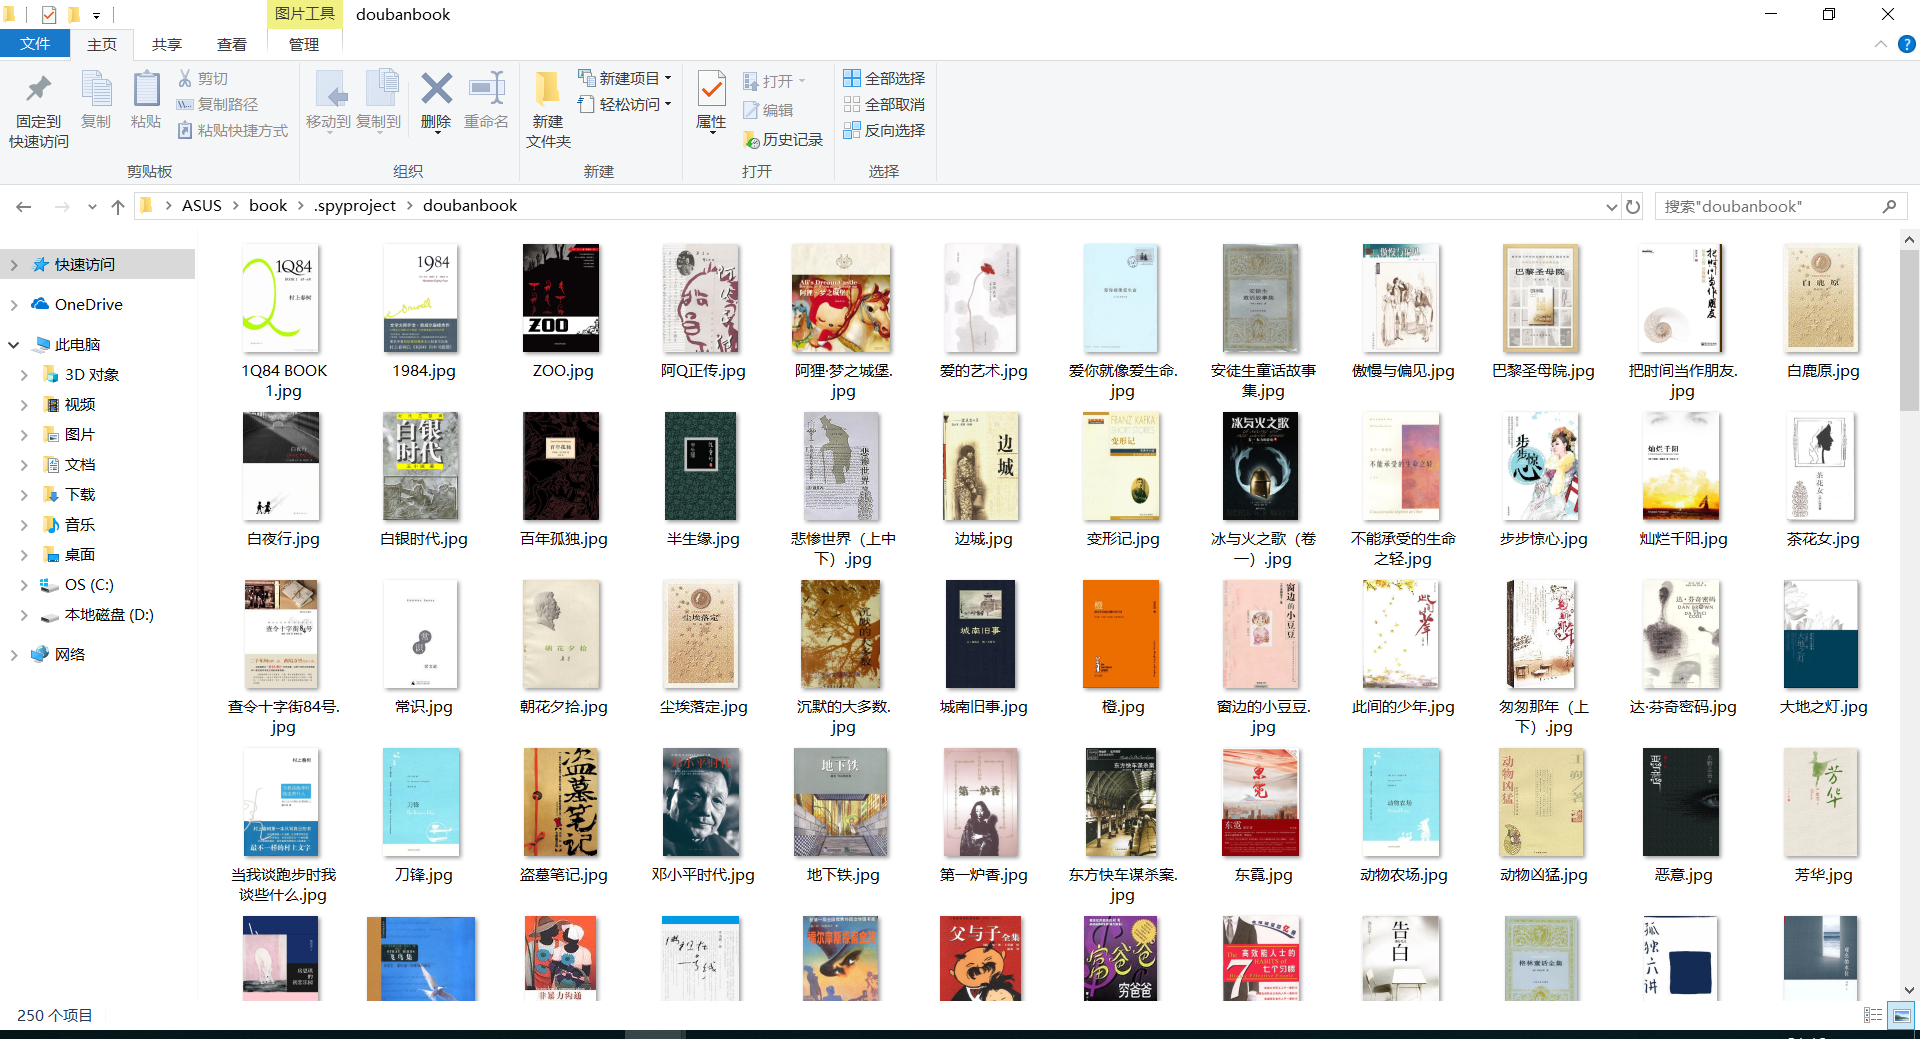Screen dimensions: 1920x1039
Task: Open the 文件 menu tab
Action: pos(35,44)
